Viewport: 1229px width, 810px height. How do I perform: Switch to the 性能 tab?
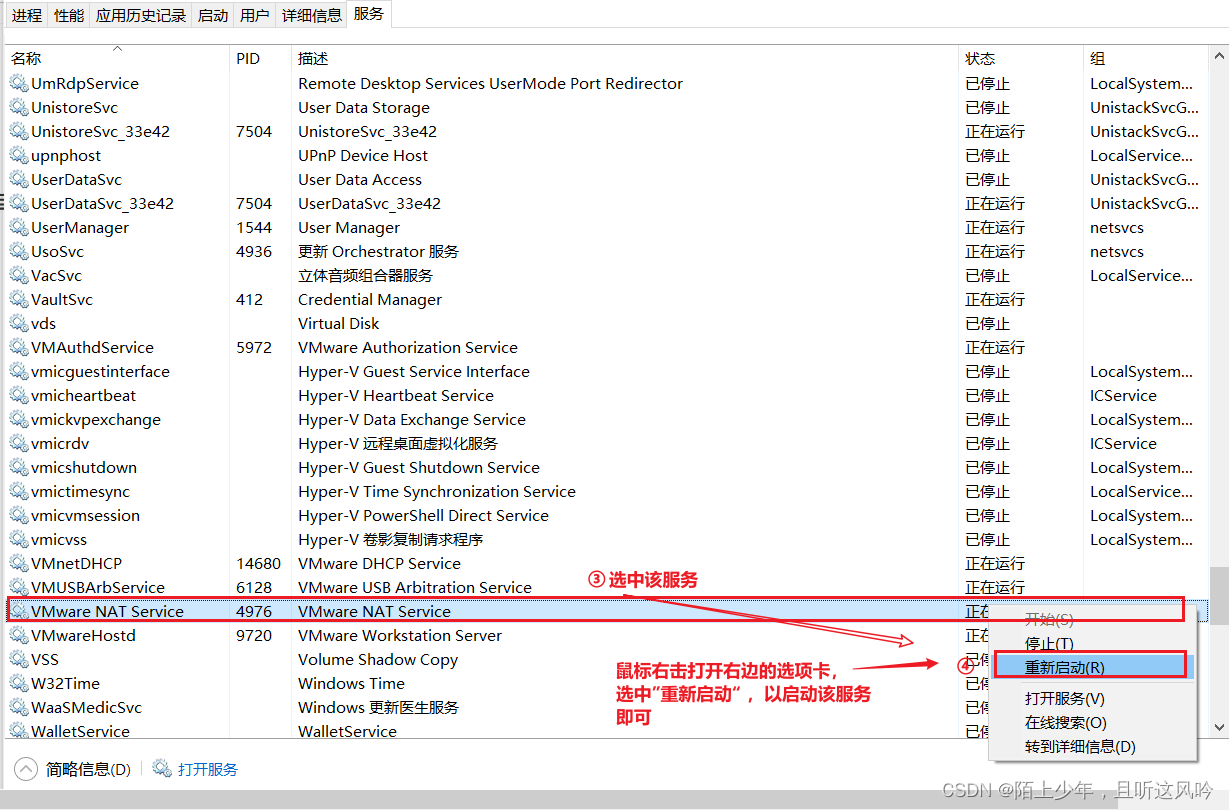[x=69, y=15]
